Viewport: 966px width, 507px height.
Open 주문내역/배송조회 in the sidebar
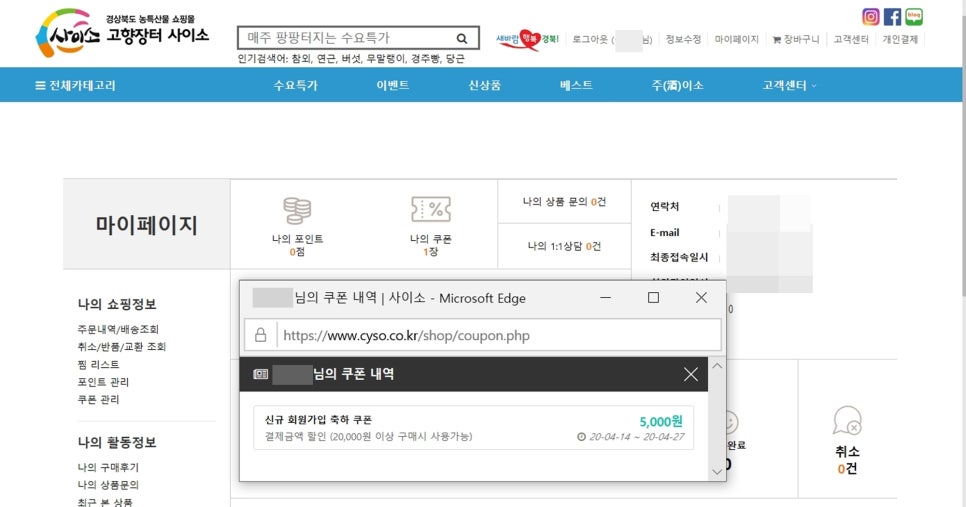(118, 329)
